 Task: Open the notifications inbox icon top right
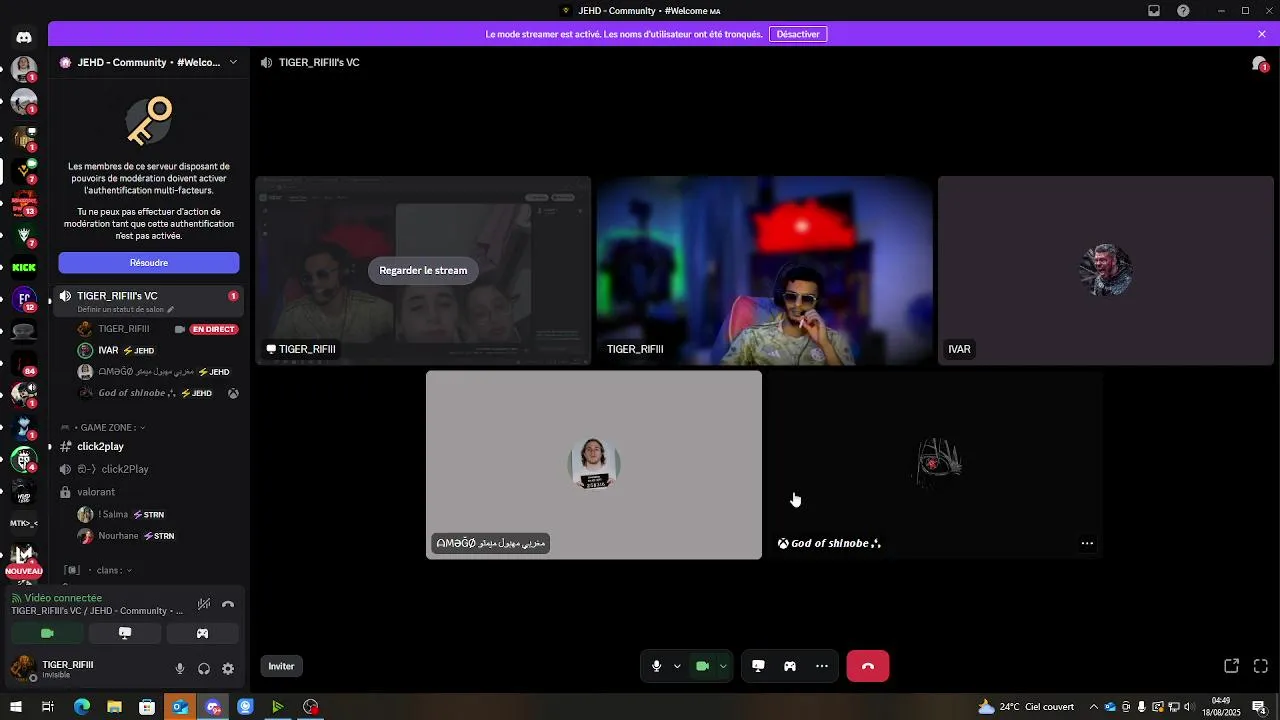pos(1259,63)
